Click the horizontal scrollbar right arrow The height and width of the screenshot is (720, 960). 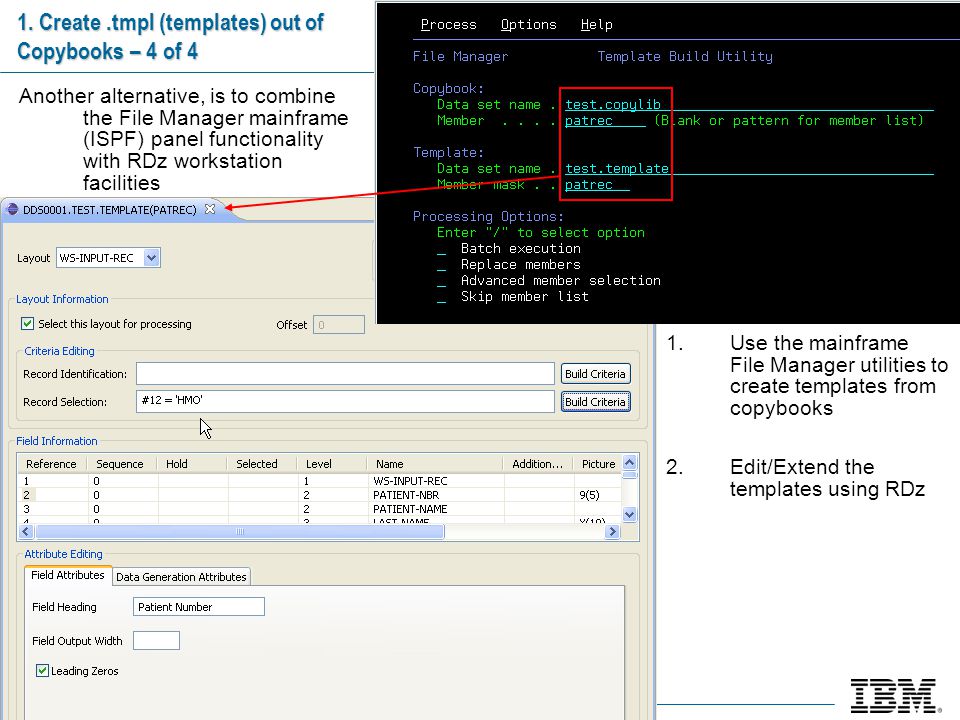[612, 531]
